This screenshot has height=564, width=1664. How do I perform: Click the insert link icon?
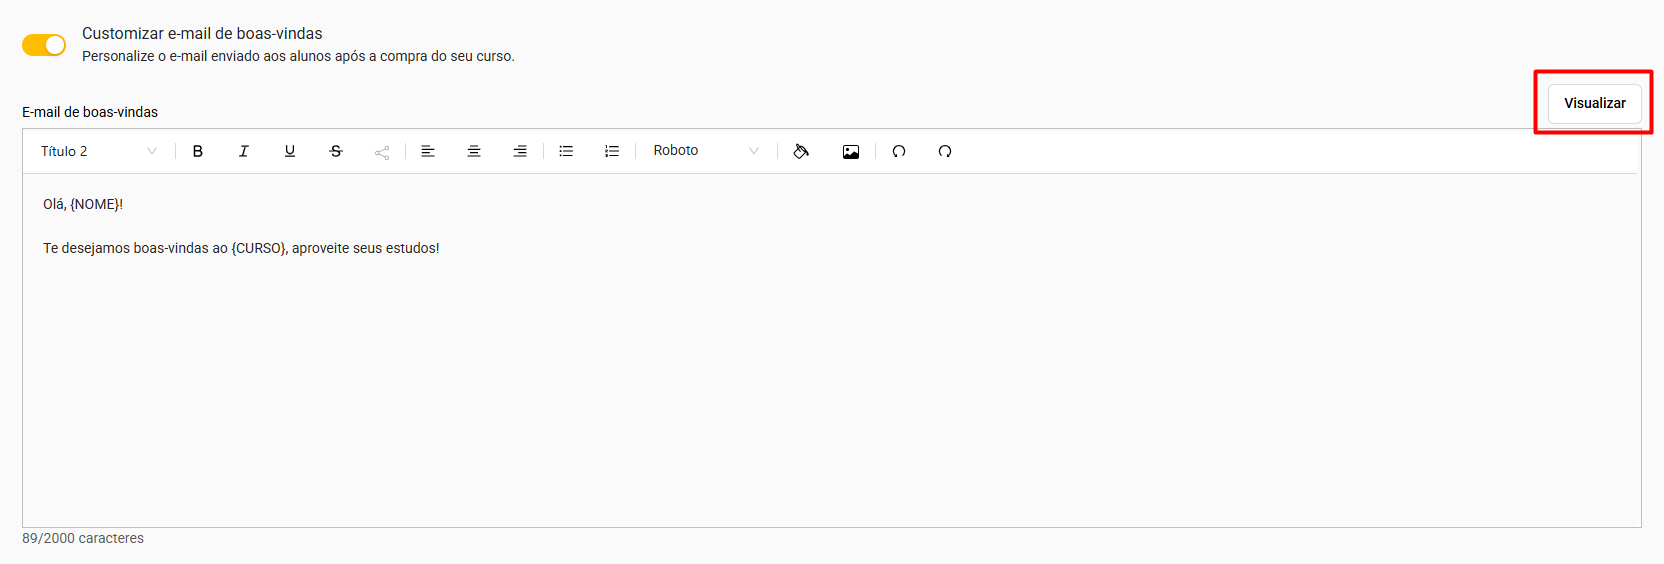[382, 152]
